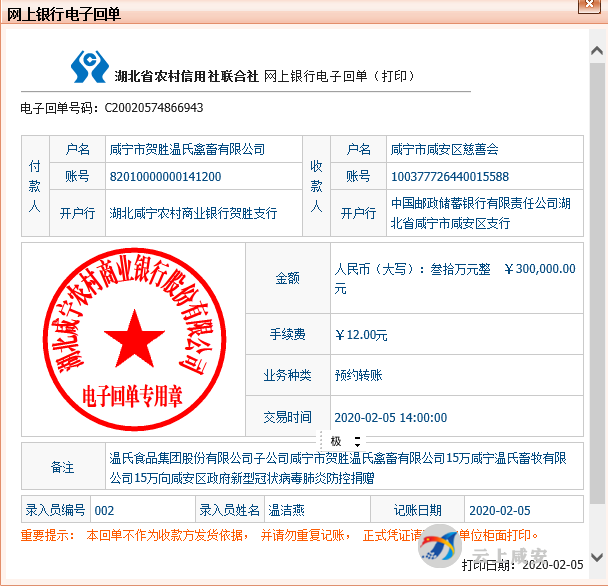Click the 湖北农信 bank logo icon
The image size is (608, 588).
click(x=90, y=67)
